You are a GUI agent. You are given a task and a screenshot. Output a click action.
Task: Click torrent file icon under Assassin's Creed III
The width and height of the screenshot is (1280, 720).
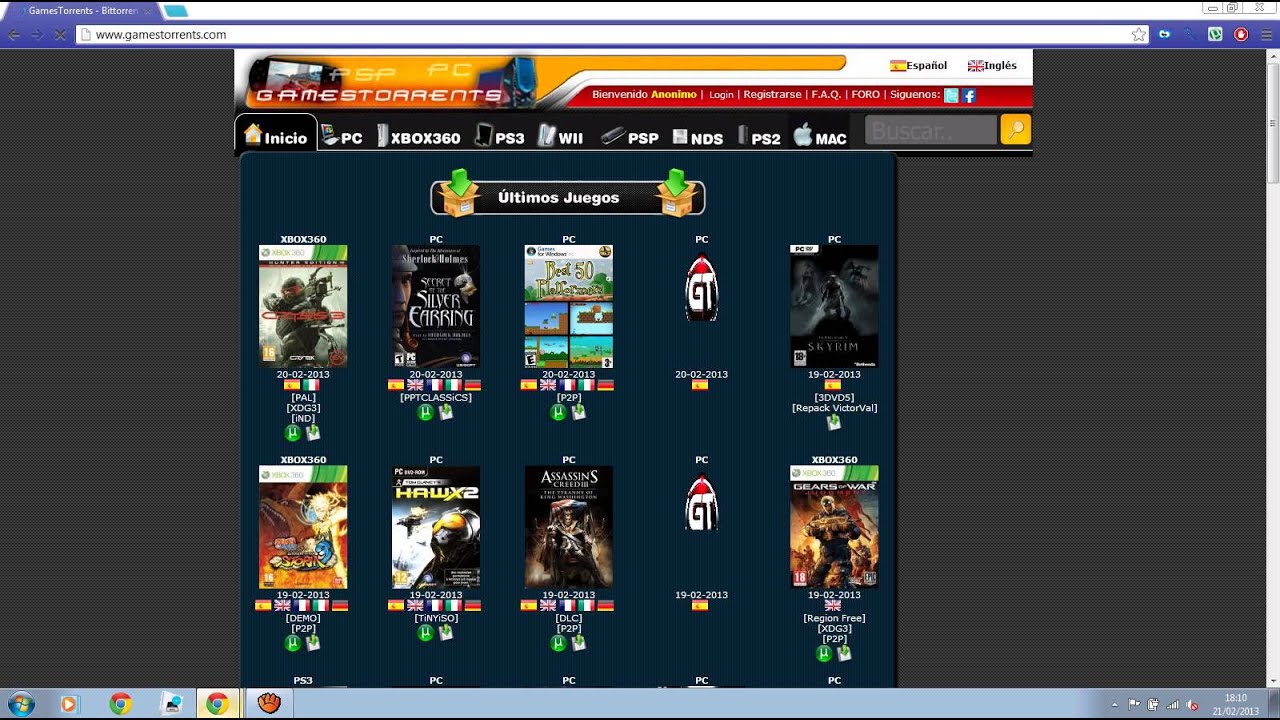(579, 643)
